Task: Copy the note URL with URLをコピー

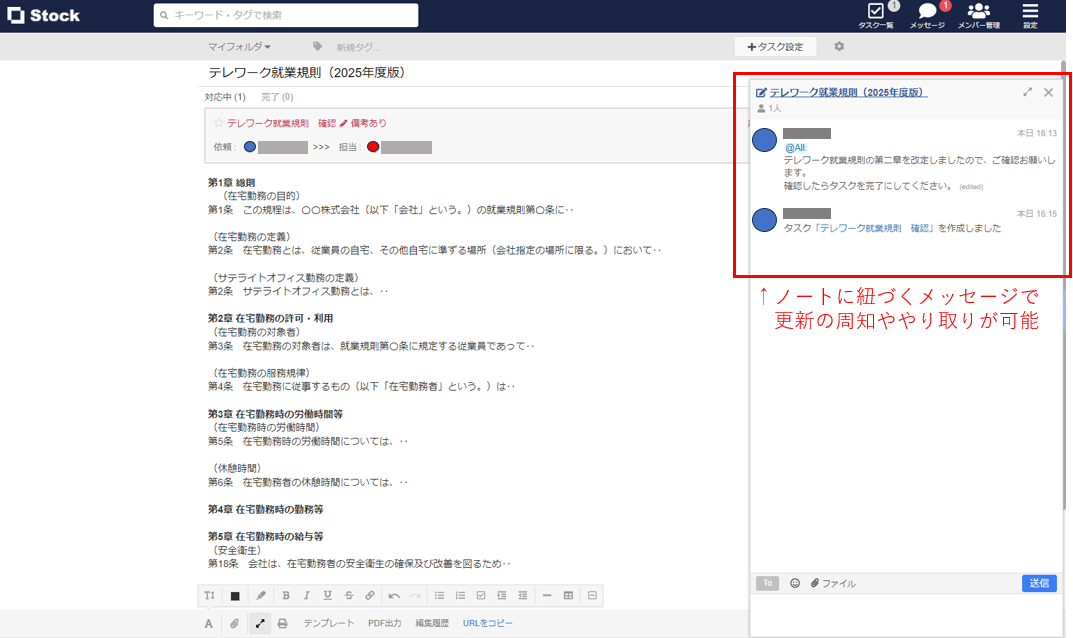Action: pos(489,622)
